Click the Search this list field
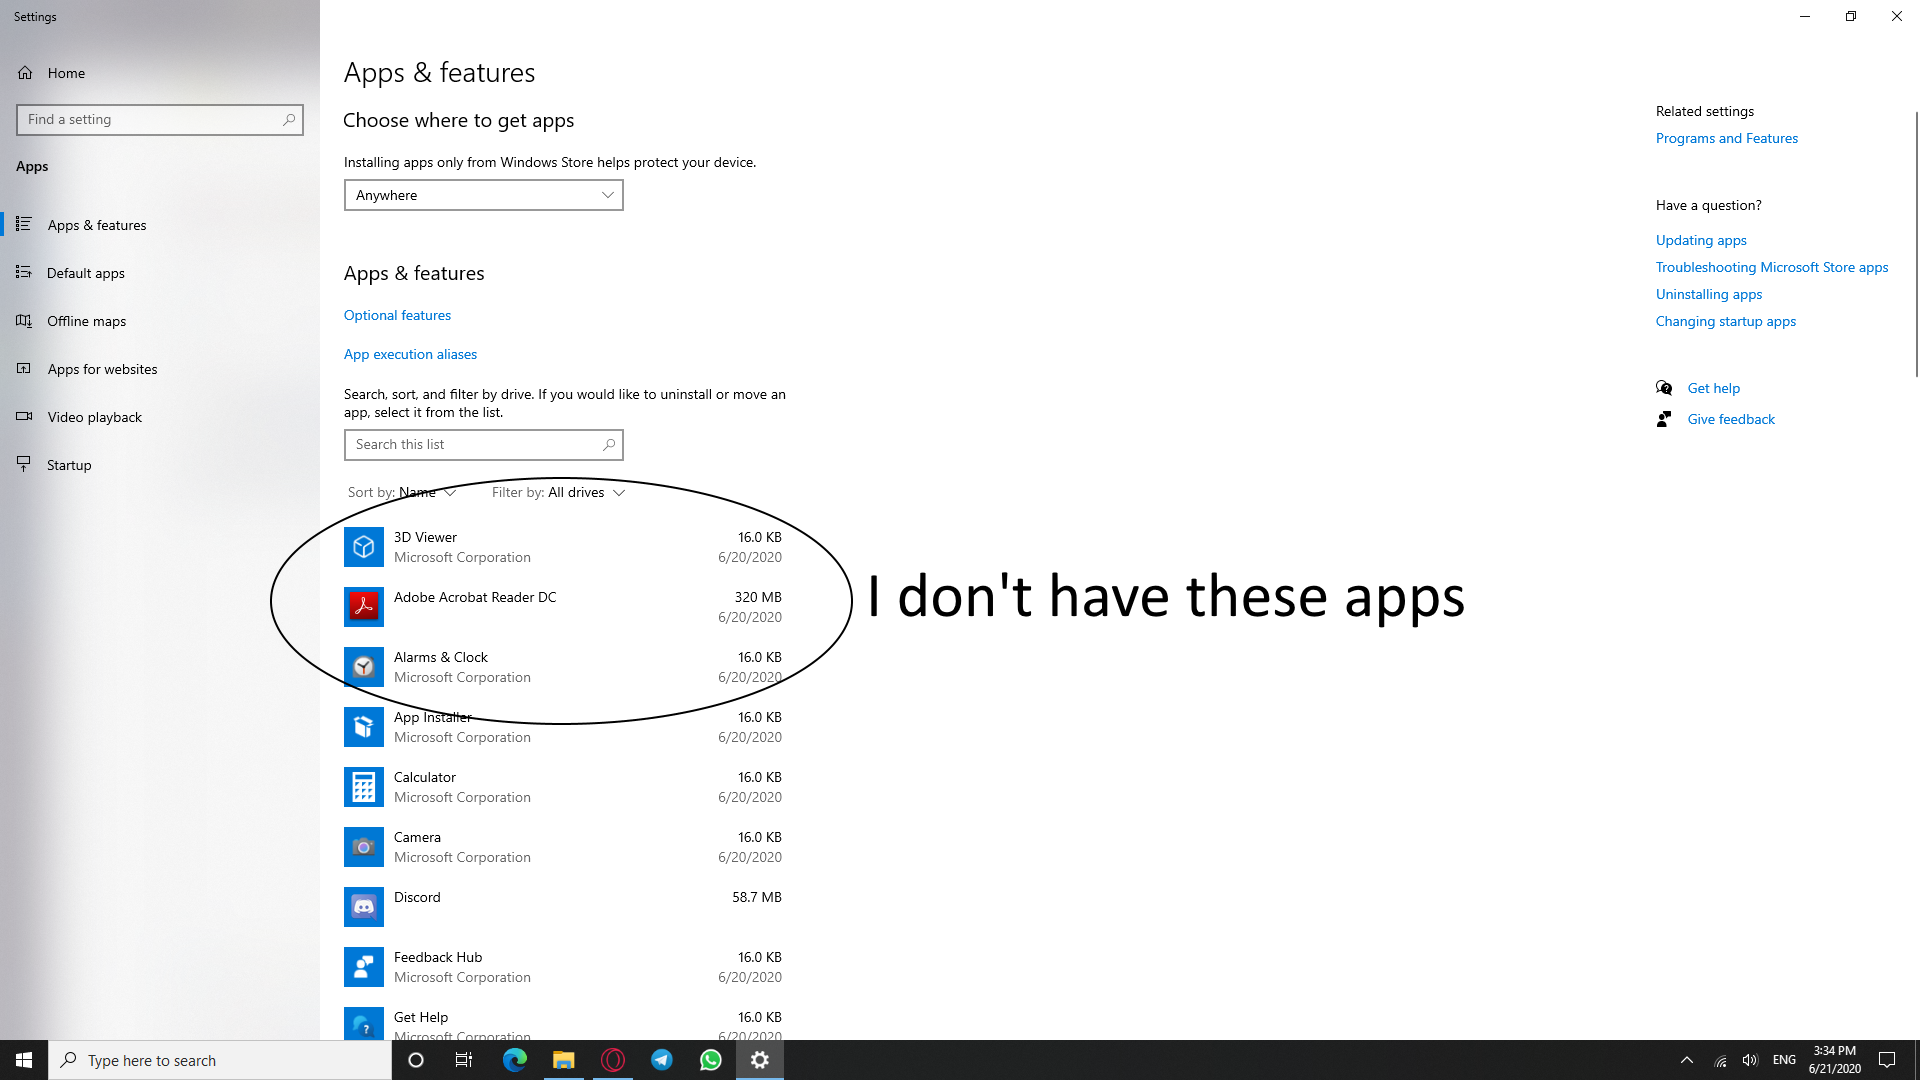 click(484, 445)
